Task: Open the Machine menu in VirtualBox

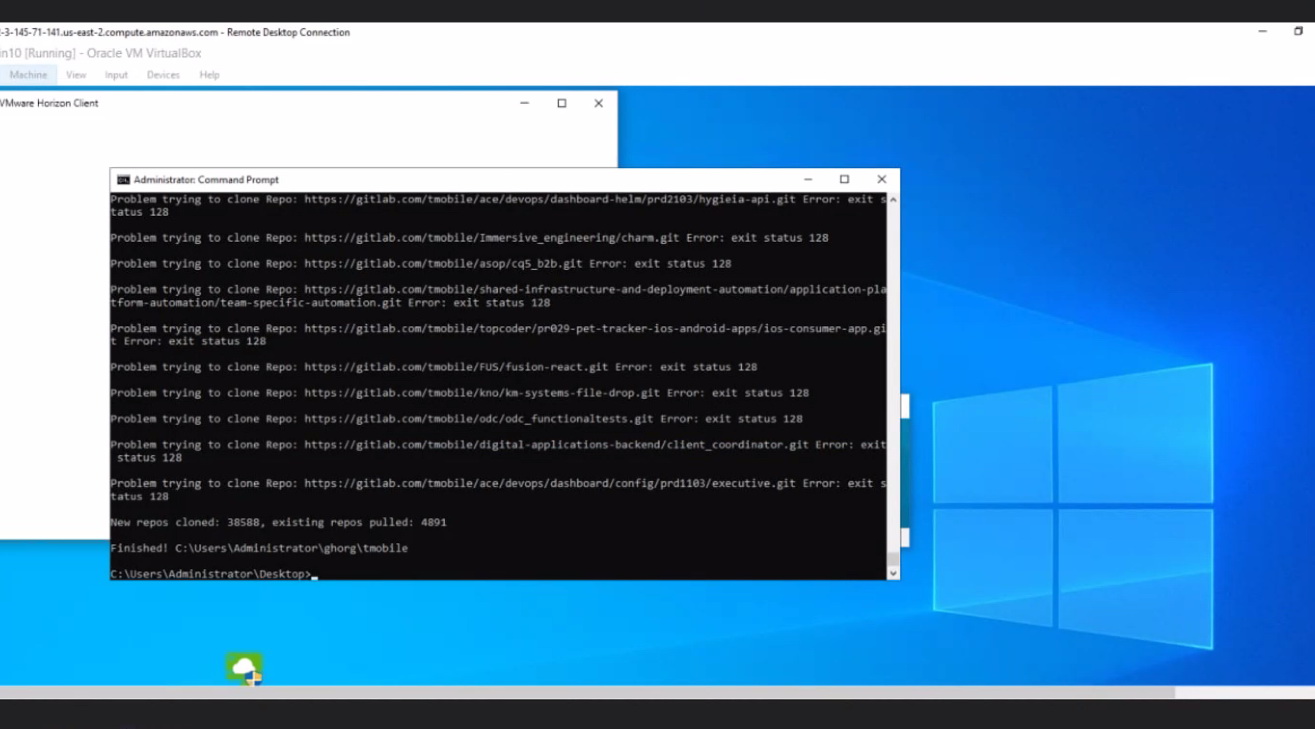Action: pos(28,75)
